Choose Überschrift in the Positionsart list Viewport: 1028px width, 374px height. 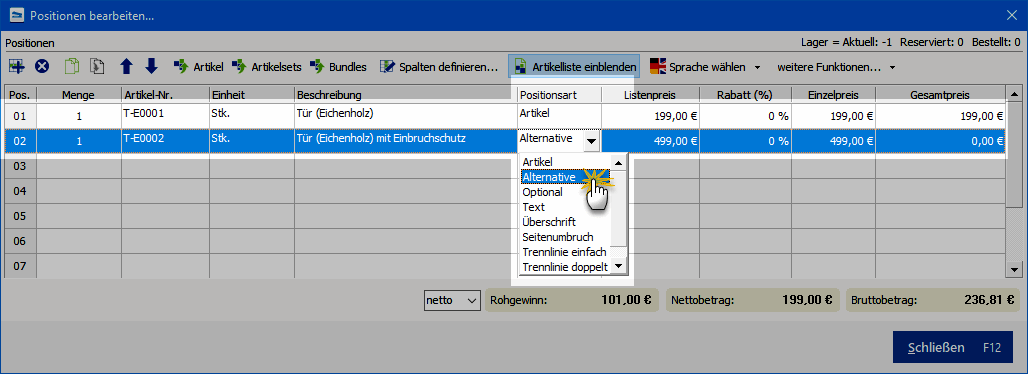565,222
